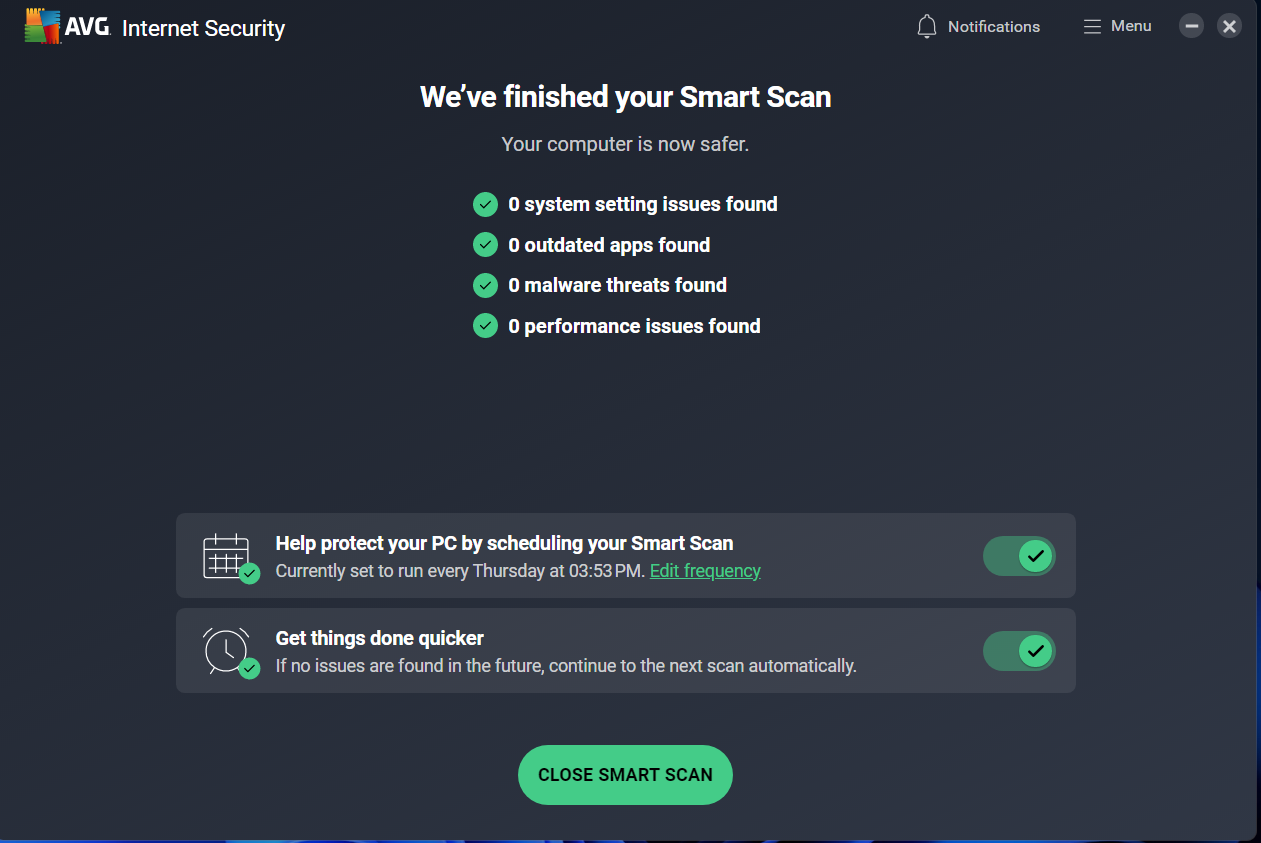Open the Edit frequency link
Image resolution: width=1261 pixels, height=843 pixels.
tap(705, 571)
